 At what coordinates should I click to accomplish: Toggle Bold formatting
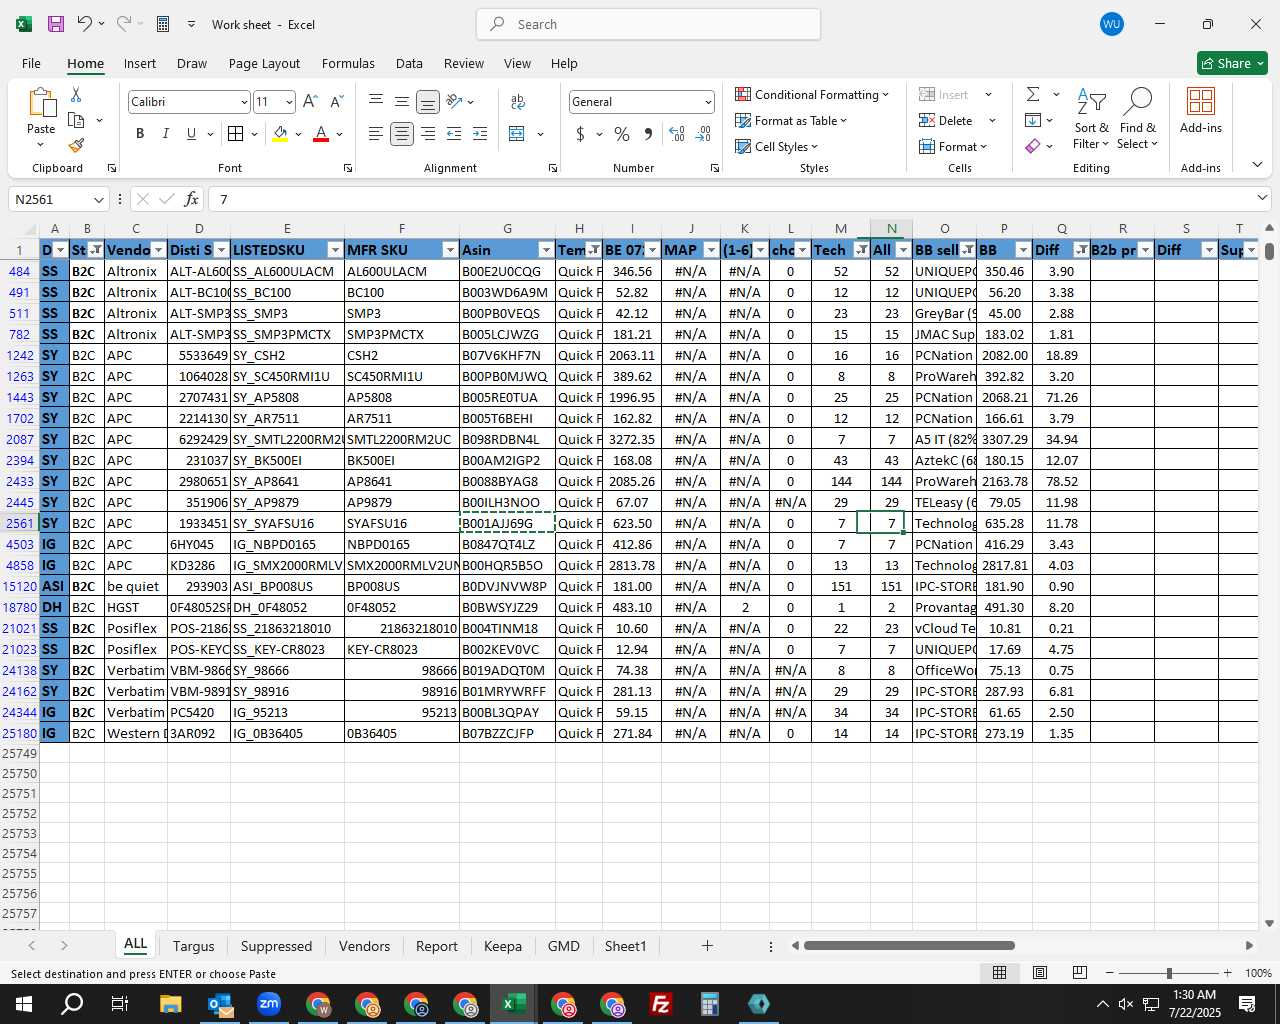click(x=140, y=134)
